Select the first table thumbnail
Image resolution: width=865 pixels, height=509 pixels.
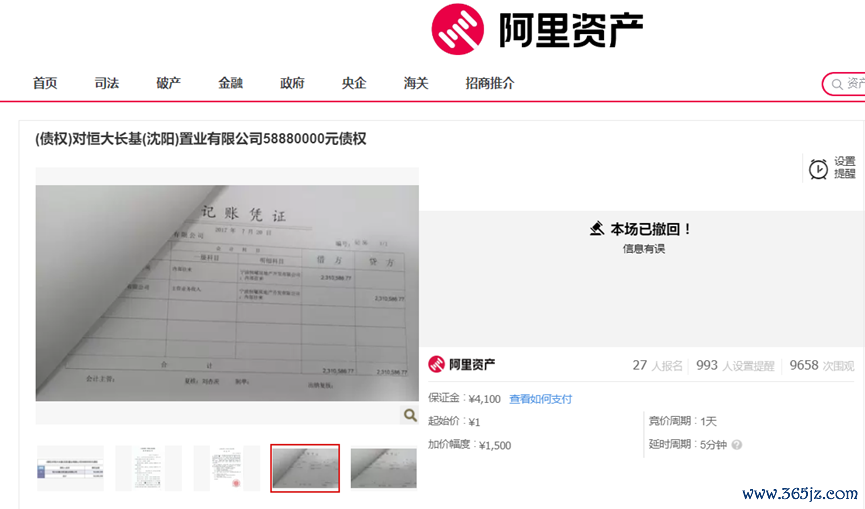click(70, 468)
